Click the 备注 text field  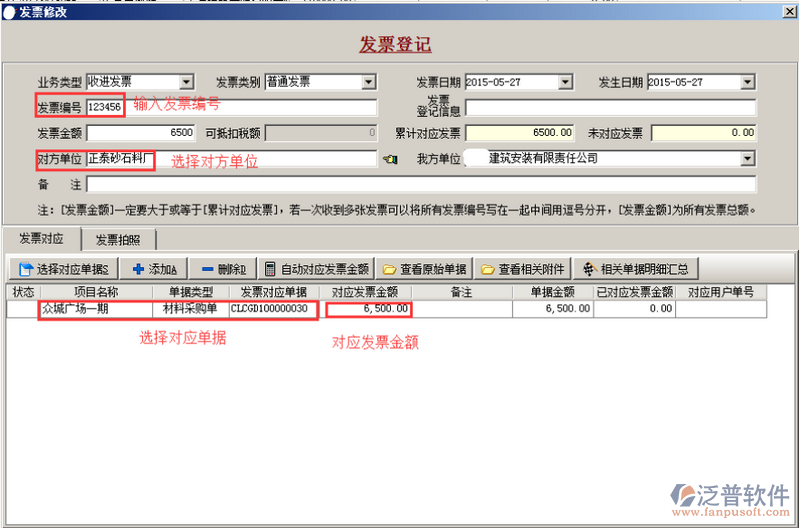[x=420, y=184]
